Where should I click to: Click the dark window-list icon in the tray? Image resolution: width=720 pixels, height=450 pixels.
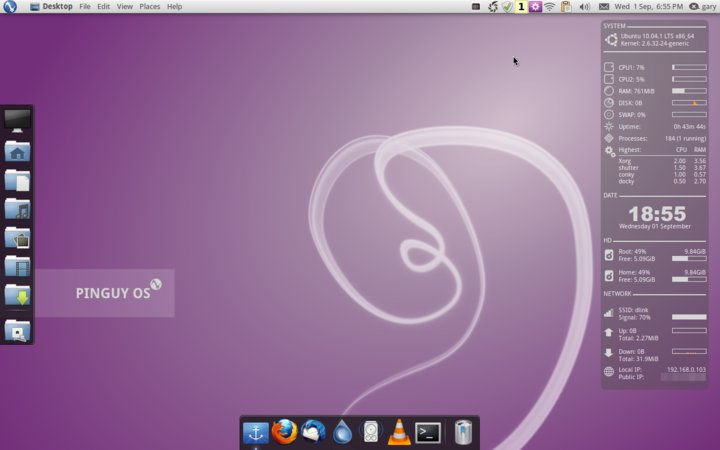point(476,6)
